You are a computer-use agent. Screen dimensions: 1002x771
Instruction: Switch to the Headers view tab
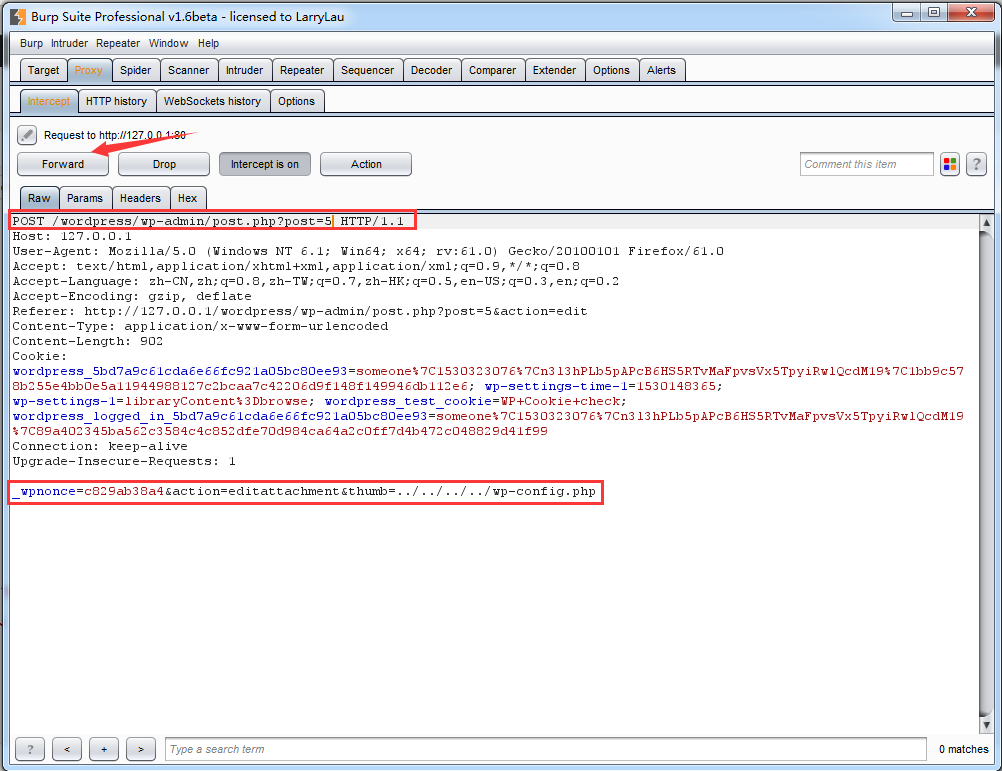140,198
